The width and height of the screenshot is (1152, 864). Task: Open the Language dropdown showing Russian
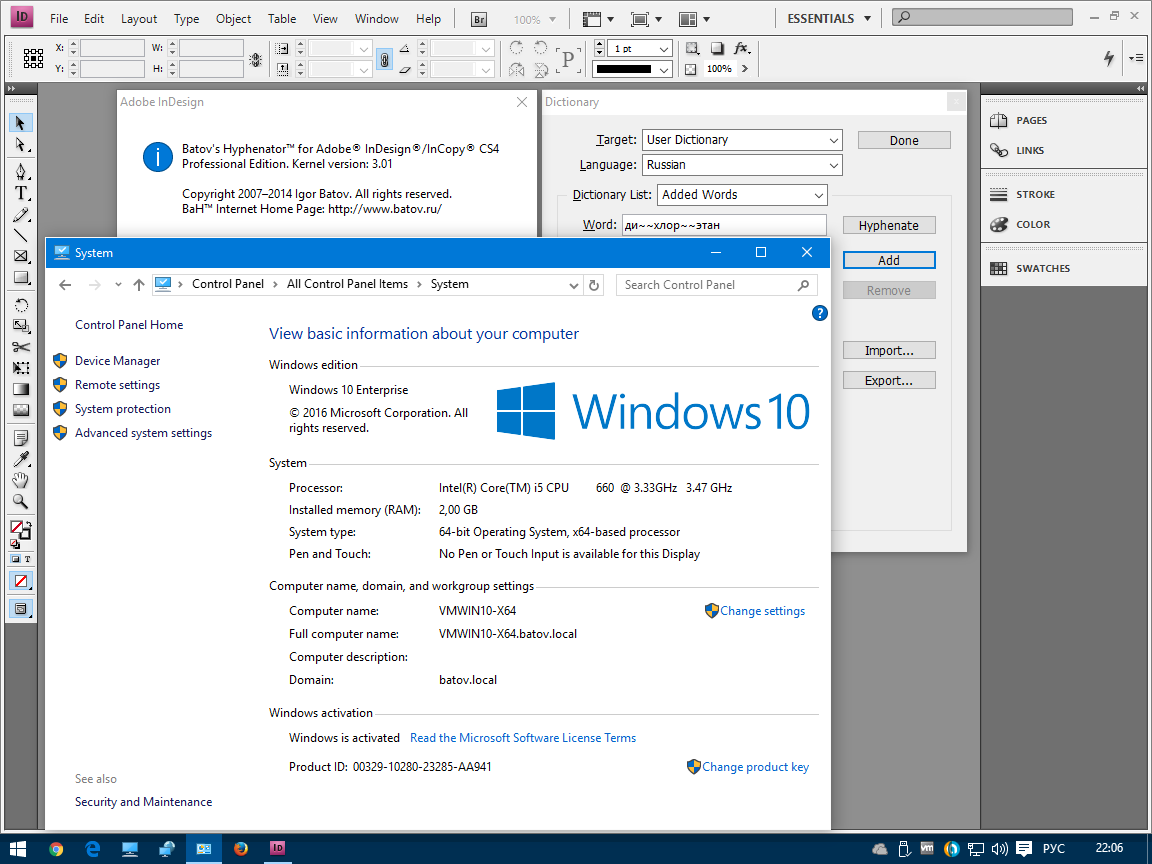tap(742, 165)
